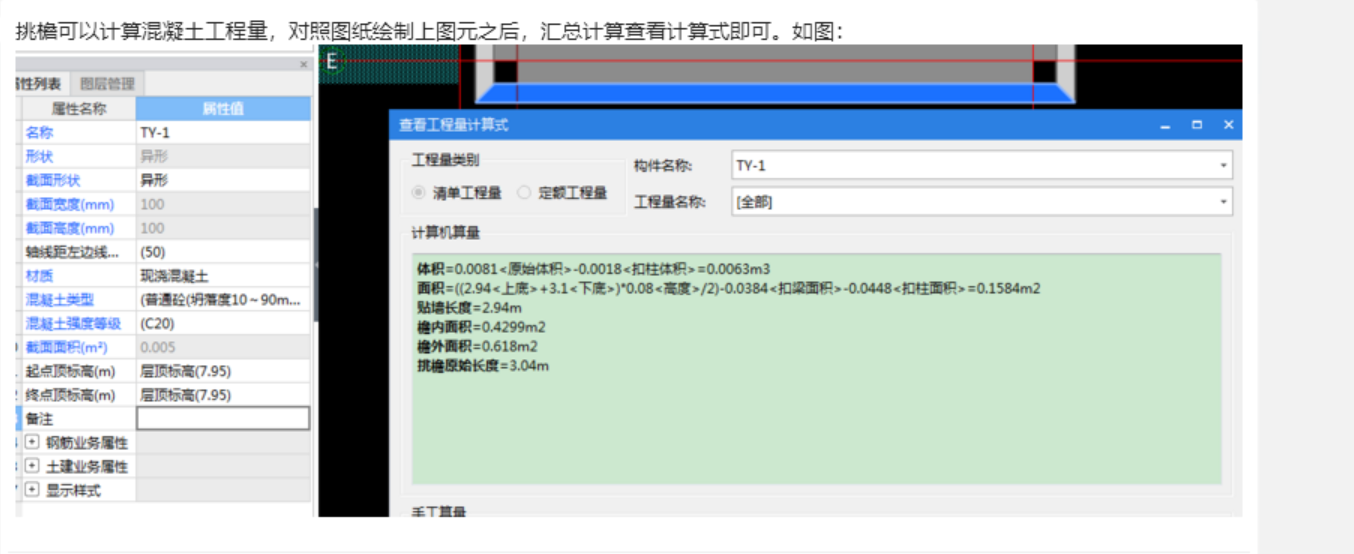Click the 起点顶标高 value 层顶标高(7.95)
This screenshot has height=554, width=1354.
pos(223,371)
